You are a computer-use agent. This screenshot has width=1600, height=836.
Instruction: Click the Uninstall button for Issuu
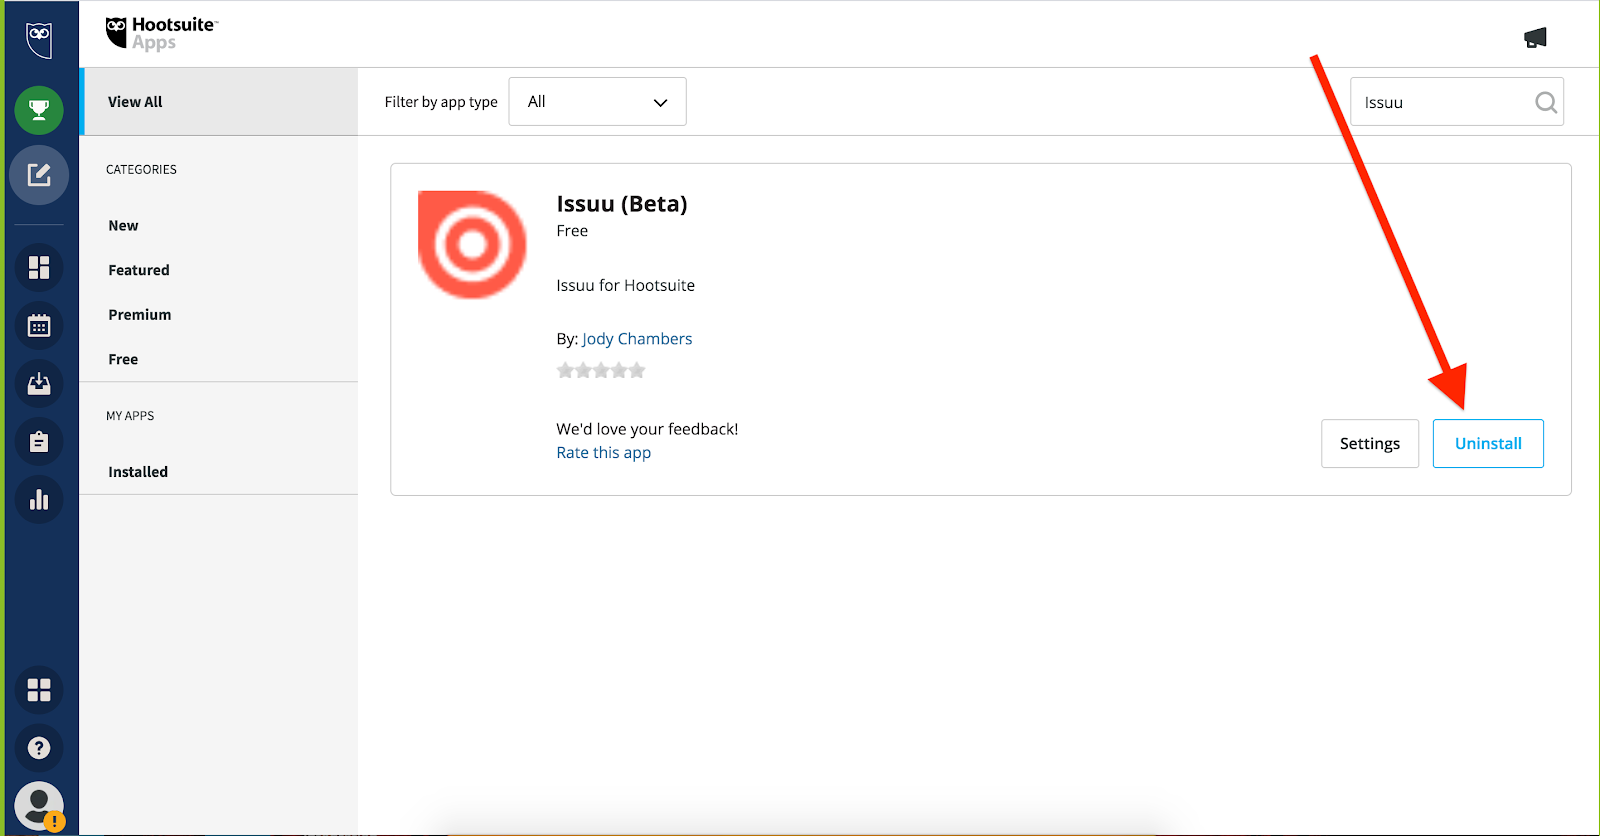[1488, 444]
